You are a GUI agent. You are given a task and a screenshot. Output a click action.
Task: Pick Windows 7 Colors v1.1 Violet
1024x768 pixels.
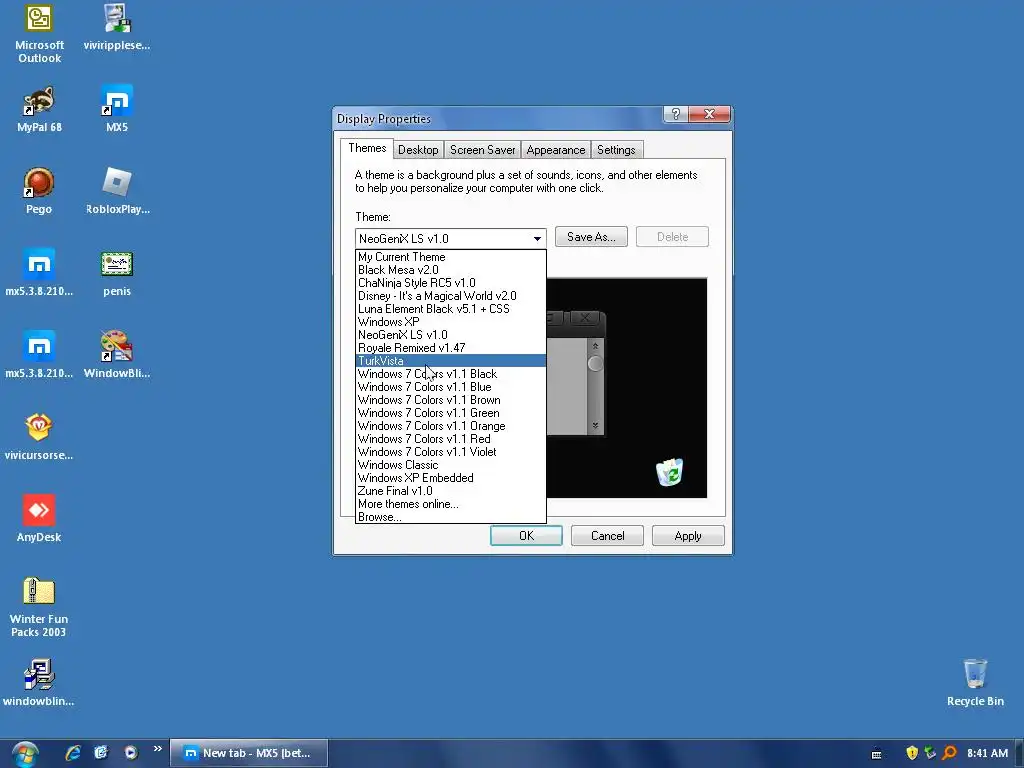(451, 452)
